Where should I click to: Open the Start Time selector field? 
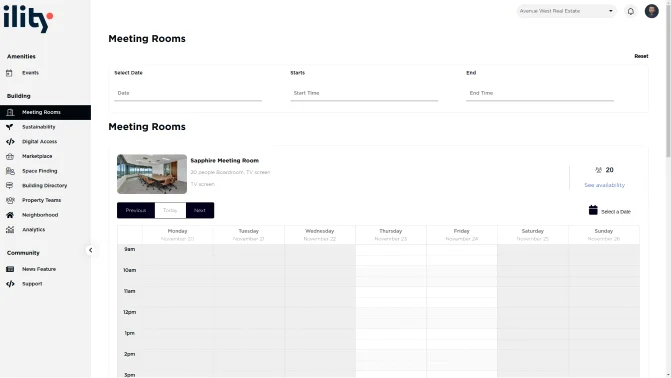tap(364, 93)
